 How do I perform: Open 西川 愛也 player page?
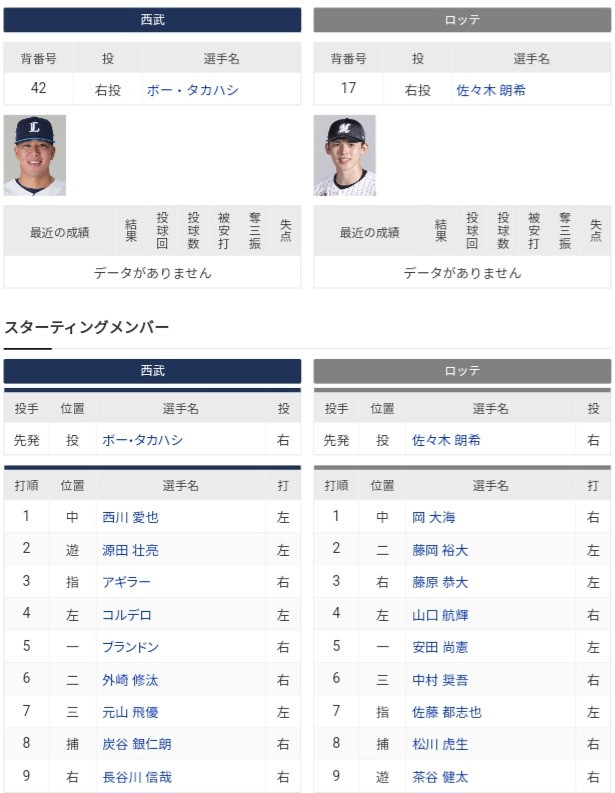click(x=130, y=517)
